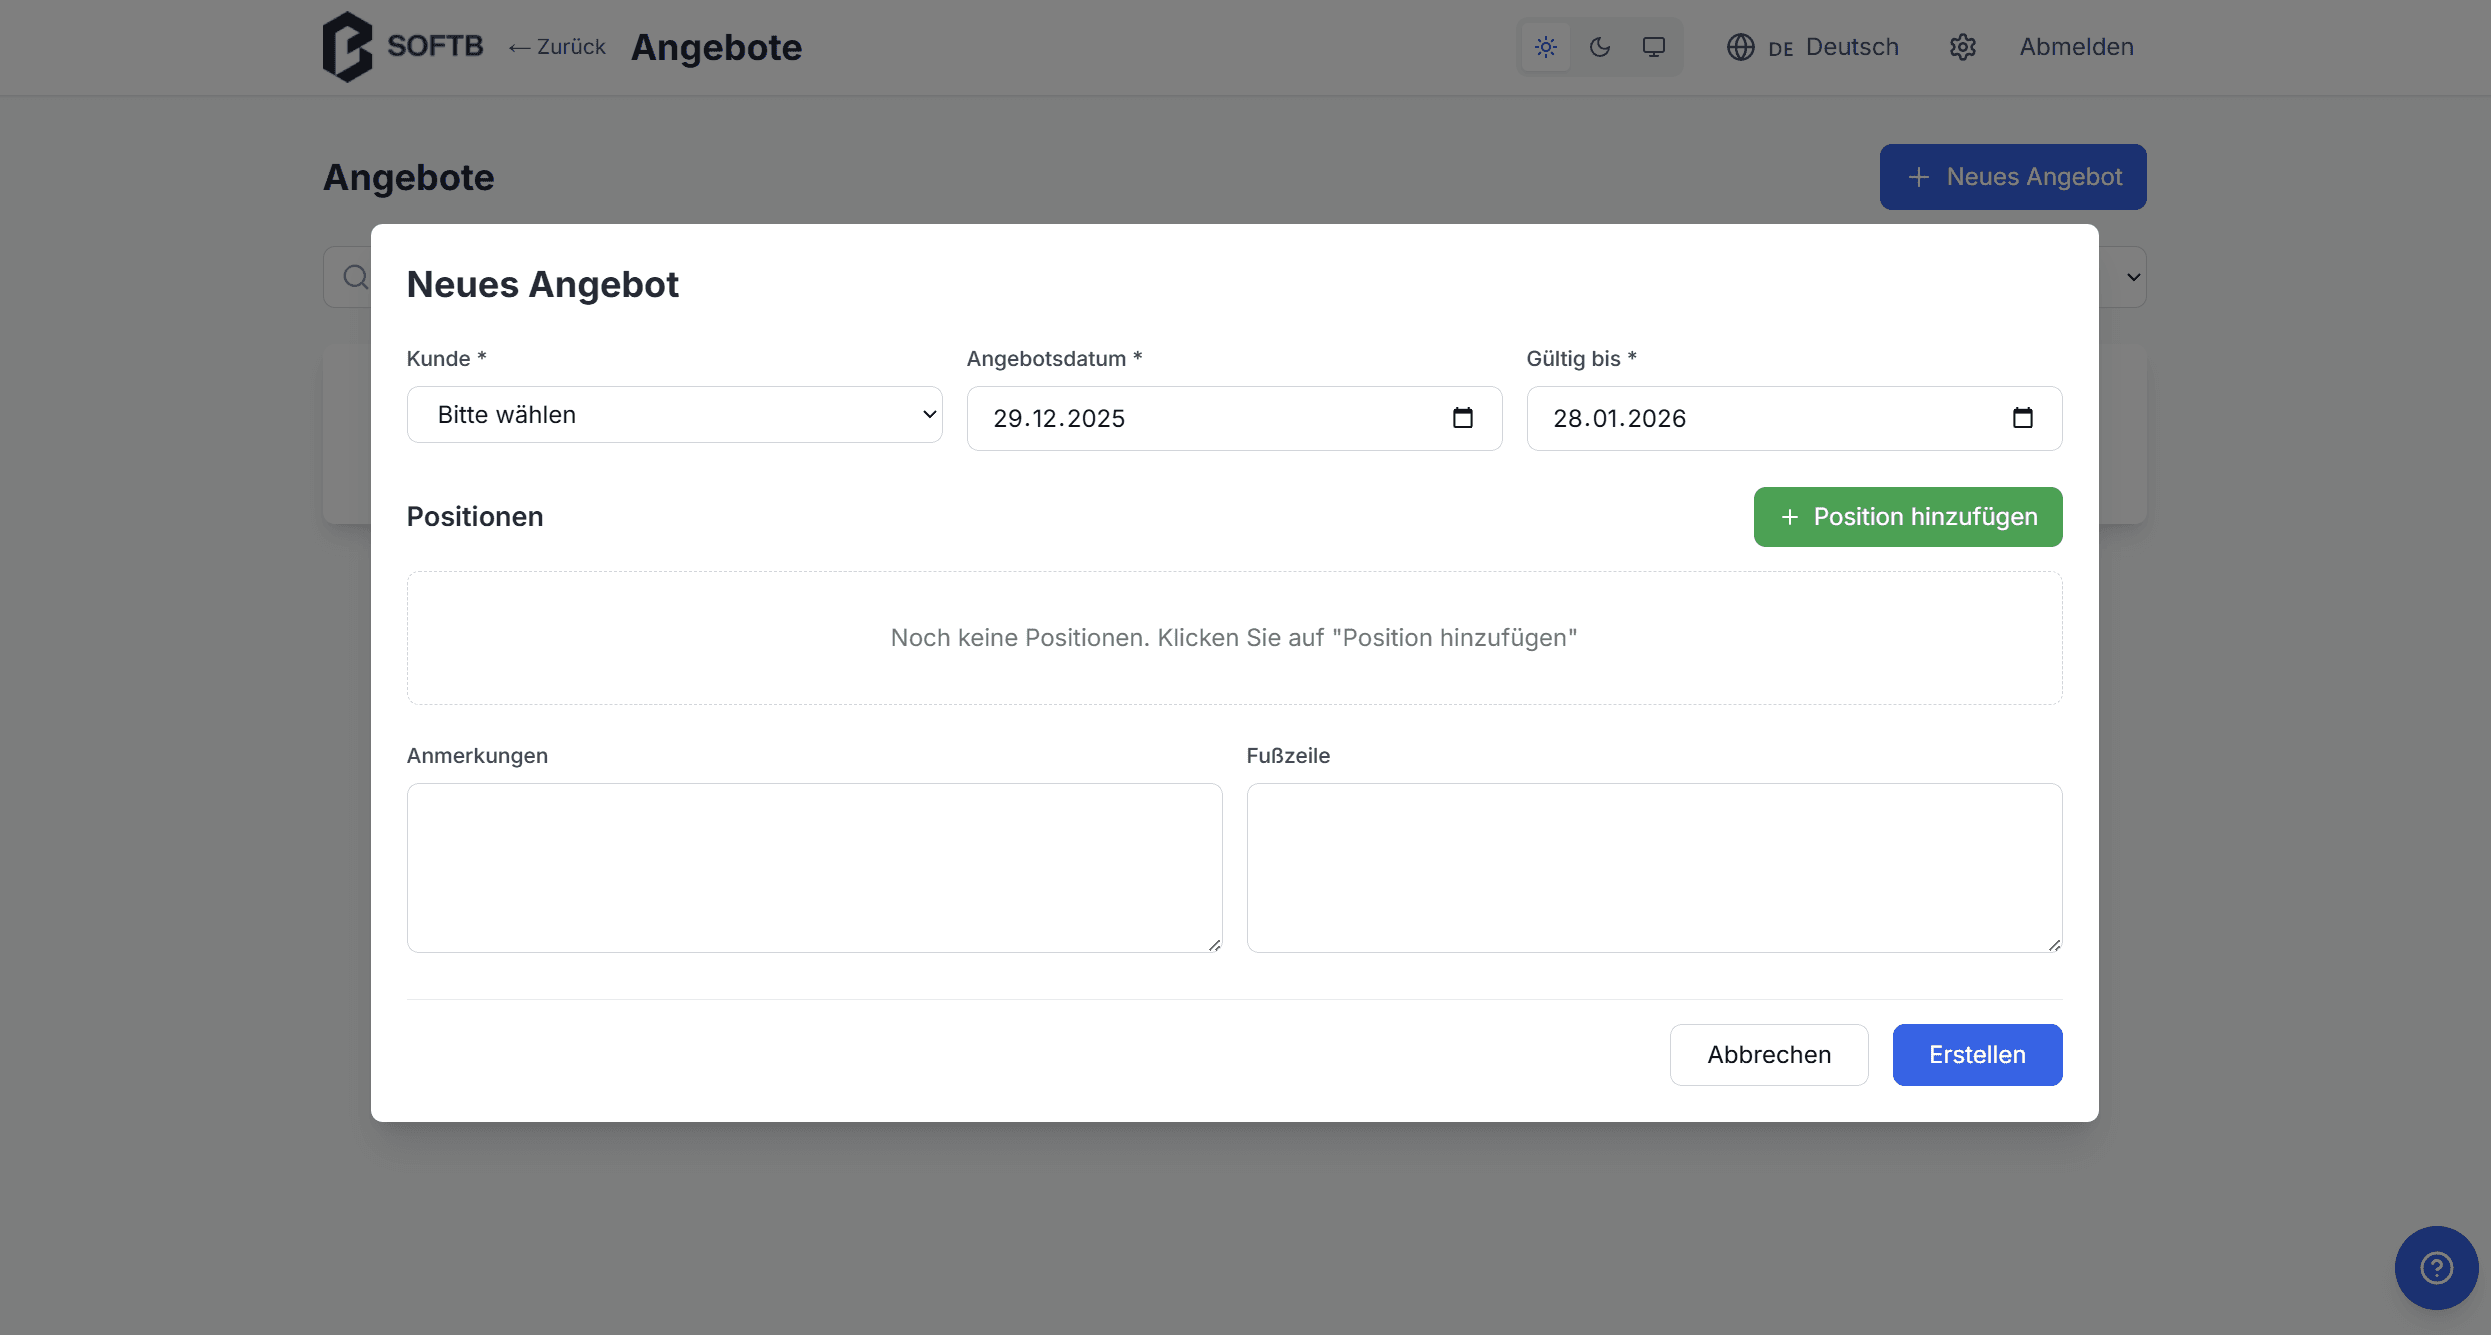Click Abmelden to log out
The image size is (2491, 1335).
2076,47
